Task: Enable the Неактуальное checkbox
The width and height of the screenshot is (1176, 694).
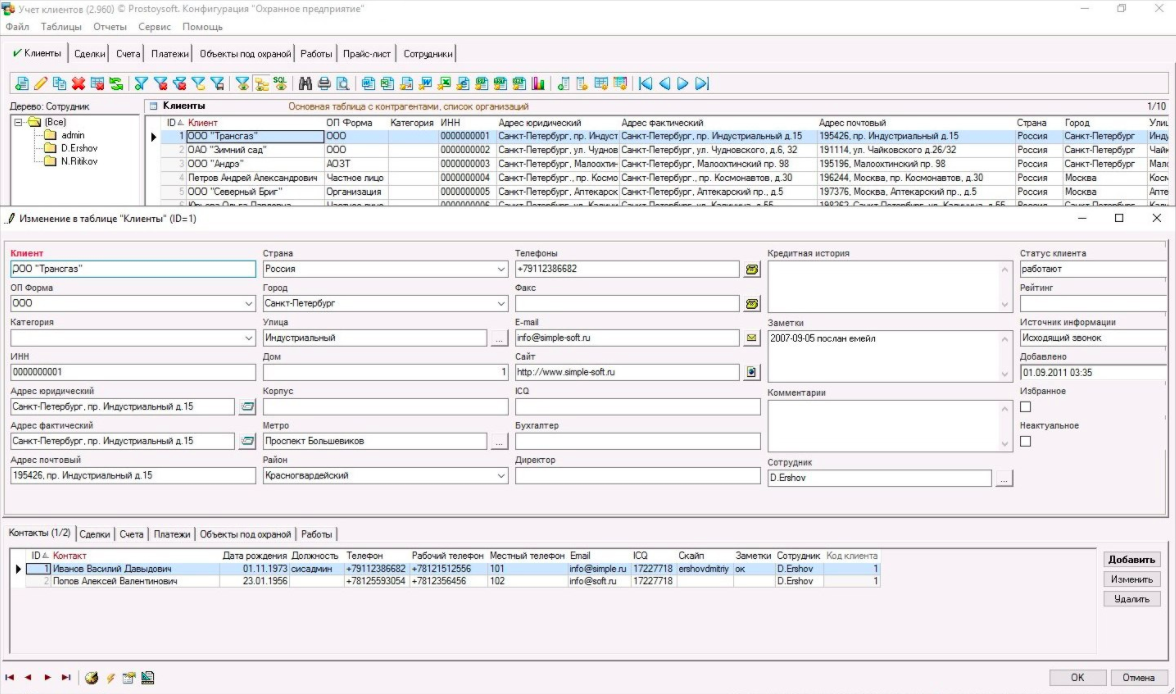Action: pos(1025,442)
